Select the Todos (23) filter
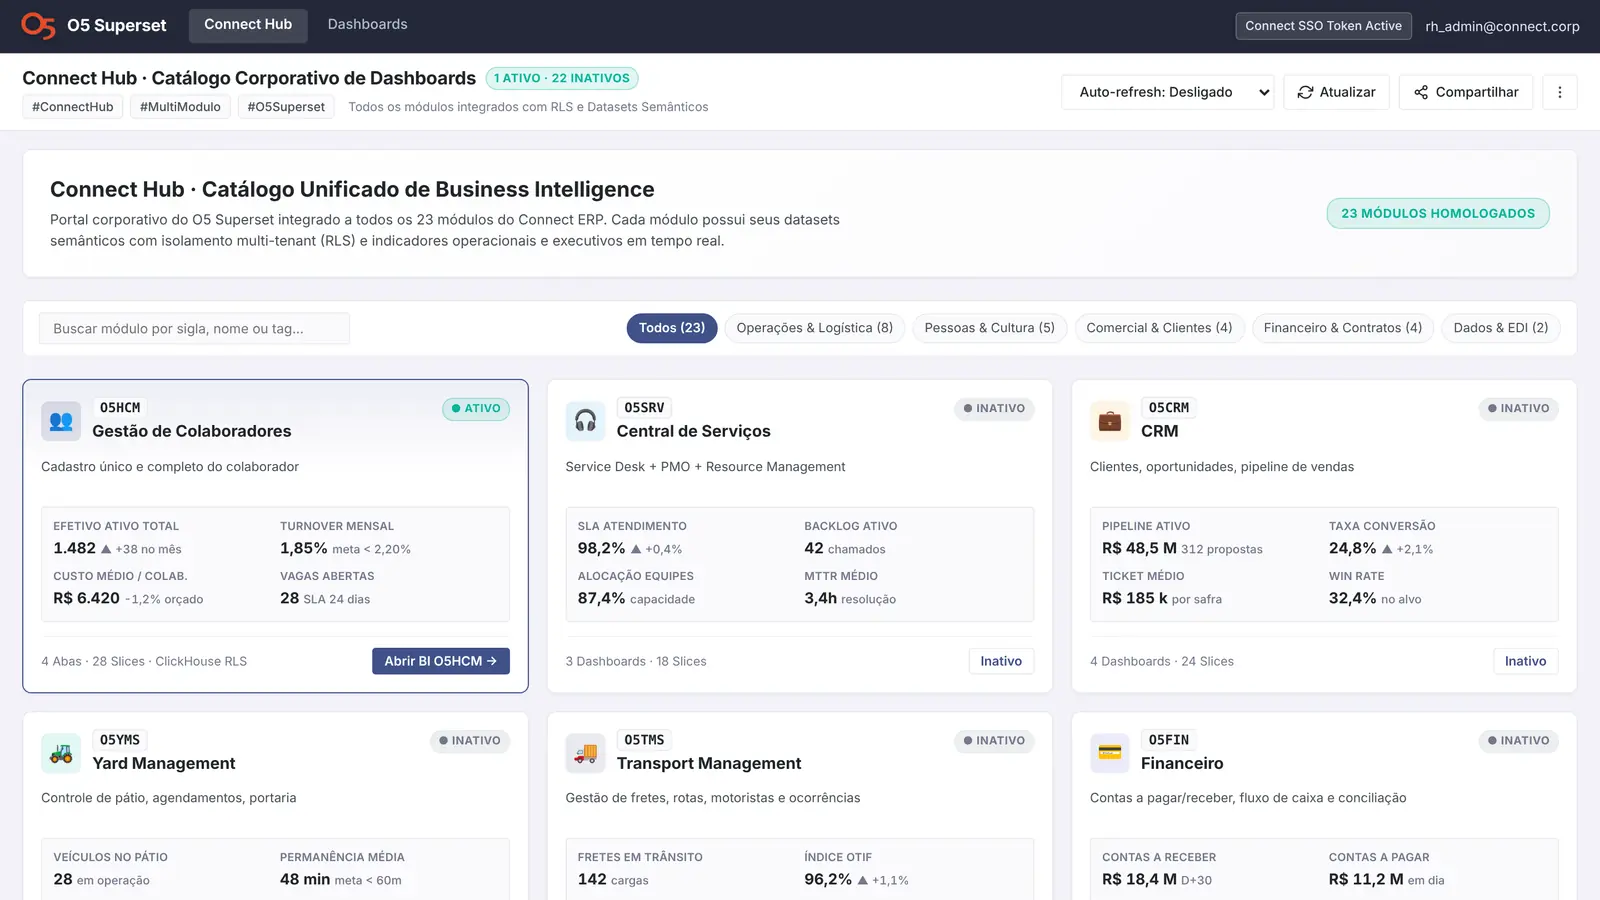 672,328
